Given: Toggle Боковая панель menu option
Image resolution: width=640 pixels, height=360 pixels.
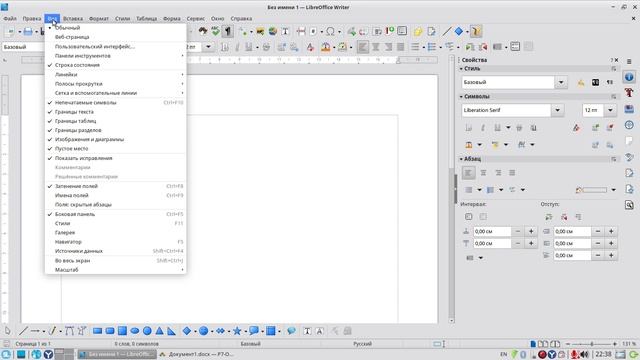Looking at the screenshot, I should (x=116, y=214).
